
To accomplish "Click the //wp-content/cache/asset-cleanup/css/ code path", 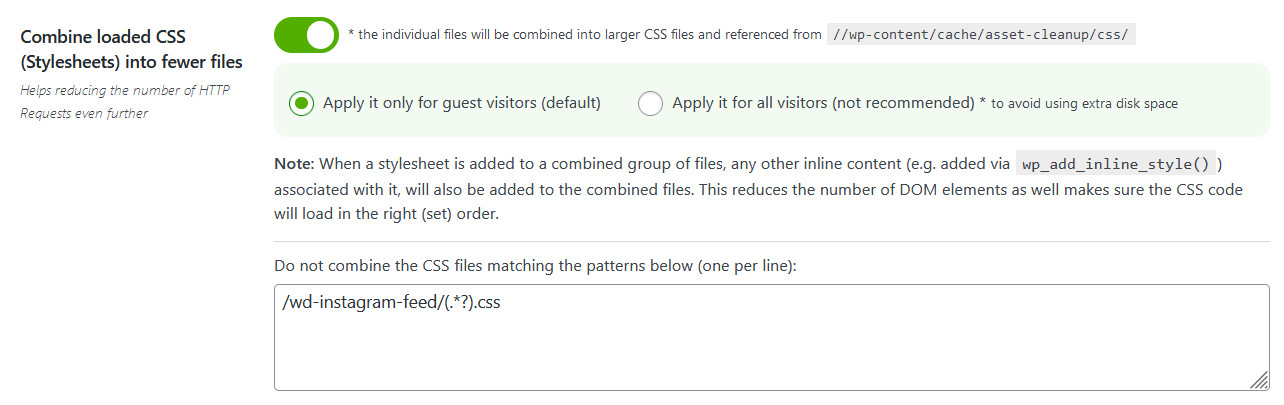I will click(x=981, y=34).
